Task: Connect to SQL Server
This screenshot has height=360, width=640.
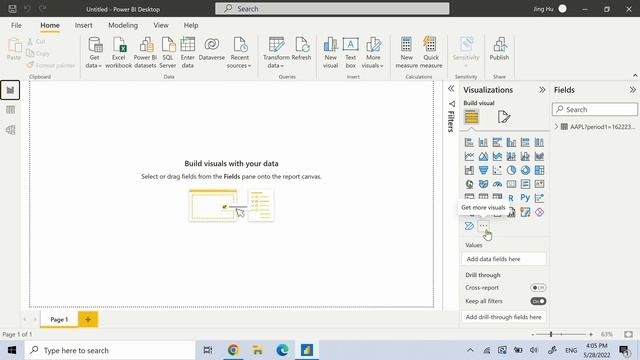Action: (168, 52)
